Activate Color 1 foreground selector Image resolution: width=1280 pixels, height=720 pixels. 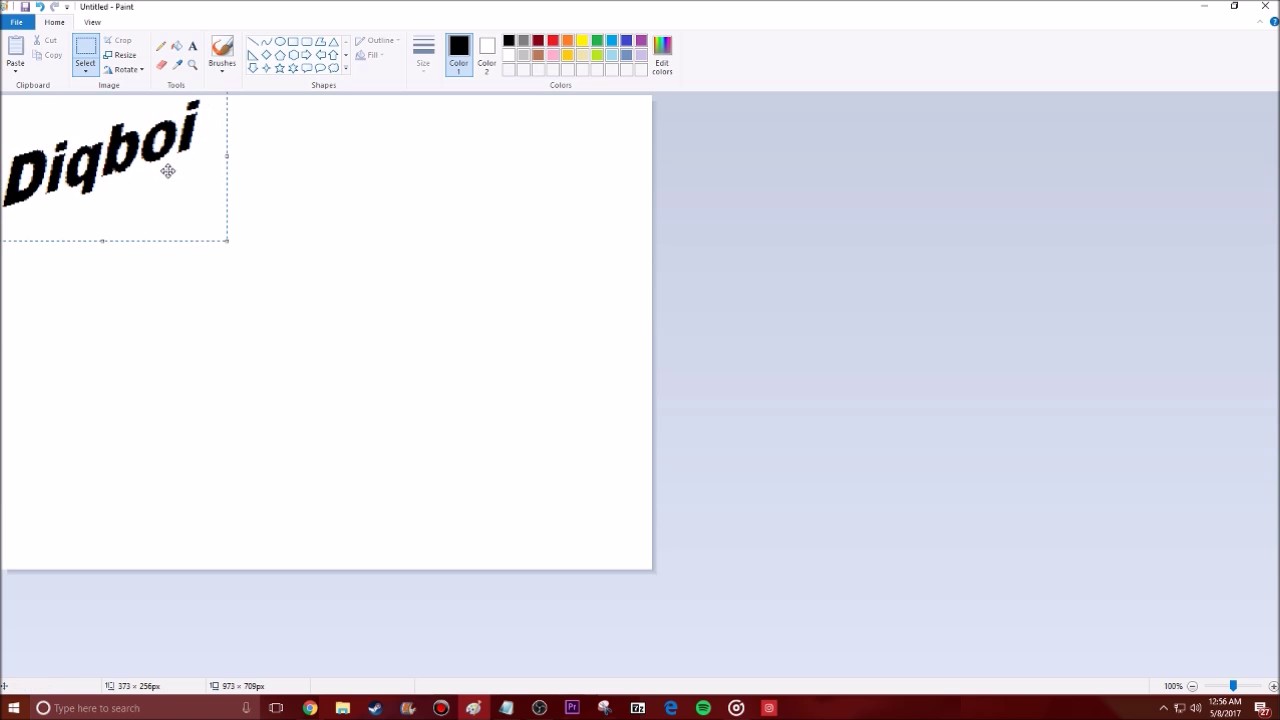[x=459, y=55]
